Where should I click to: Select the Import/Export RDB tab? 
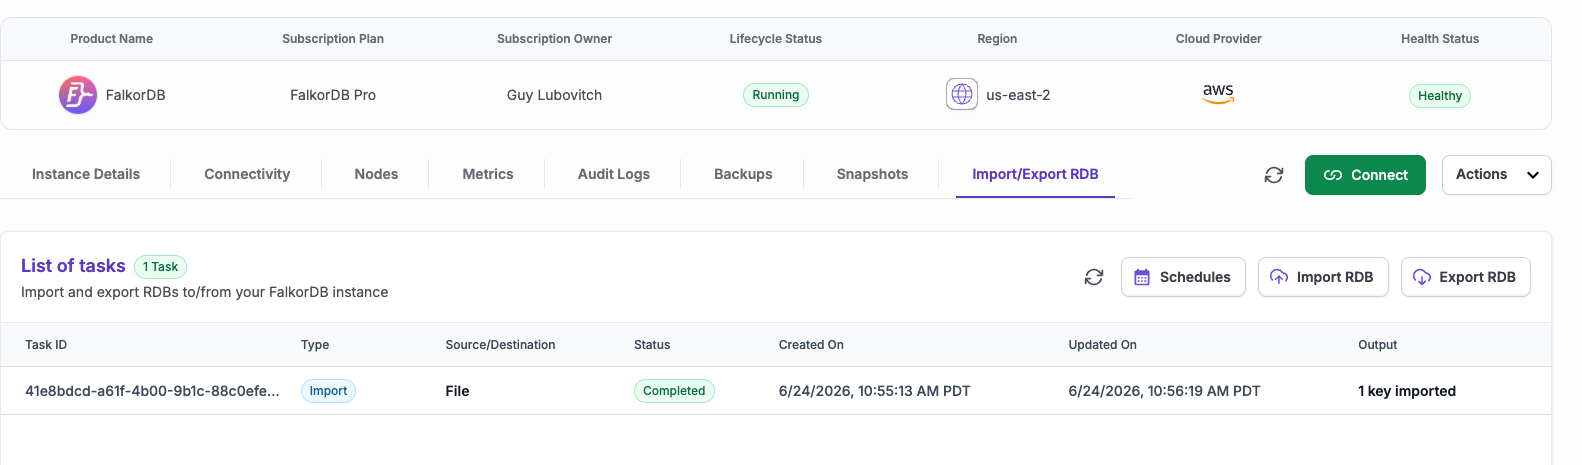1035,174
